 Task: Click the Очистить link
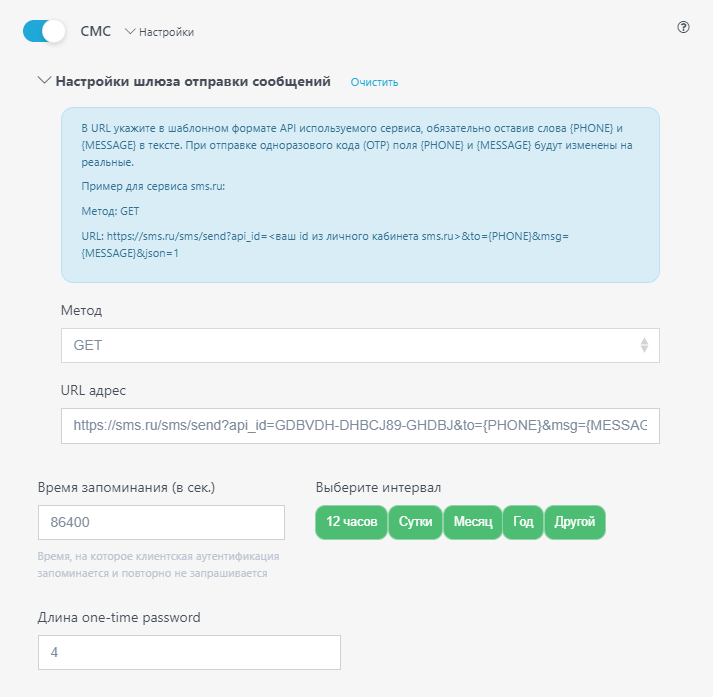374,82
